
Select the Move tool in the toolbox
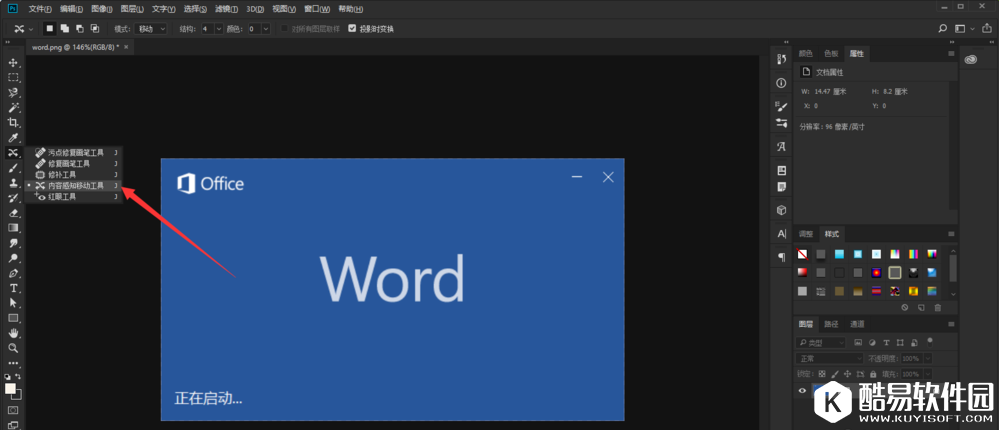click(x=13, y=62)
